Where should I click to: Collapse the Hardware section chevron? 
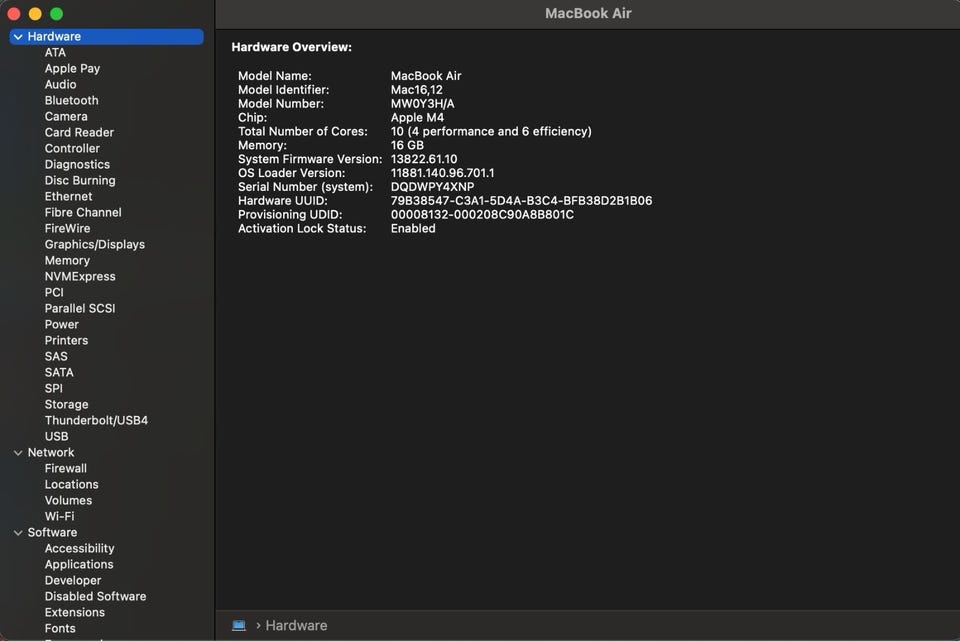(18, 37)
